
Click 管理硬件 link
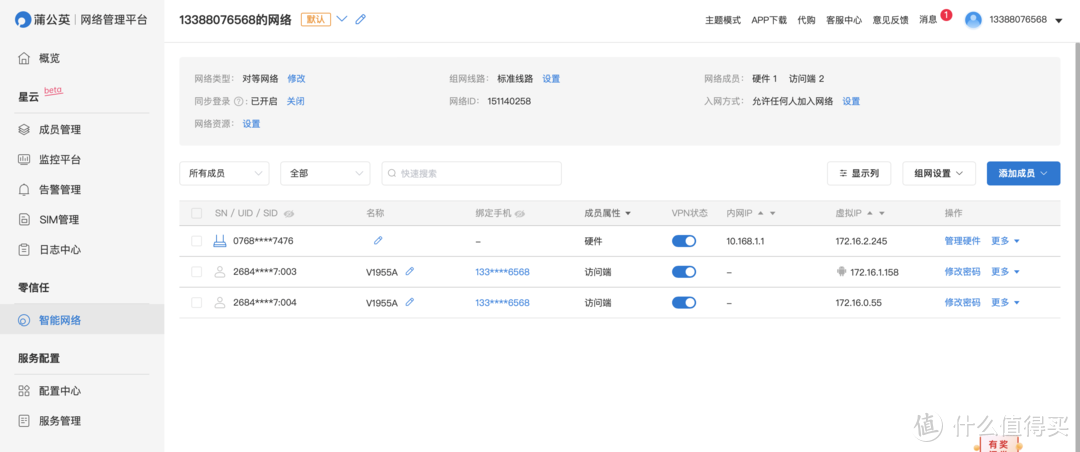point(962,240)
